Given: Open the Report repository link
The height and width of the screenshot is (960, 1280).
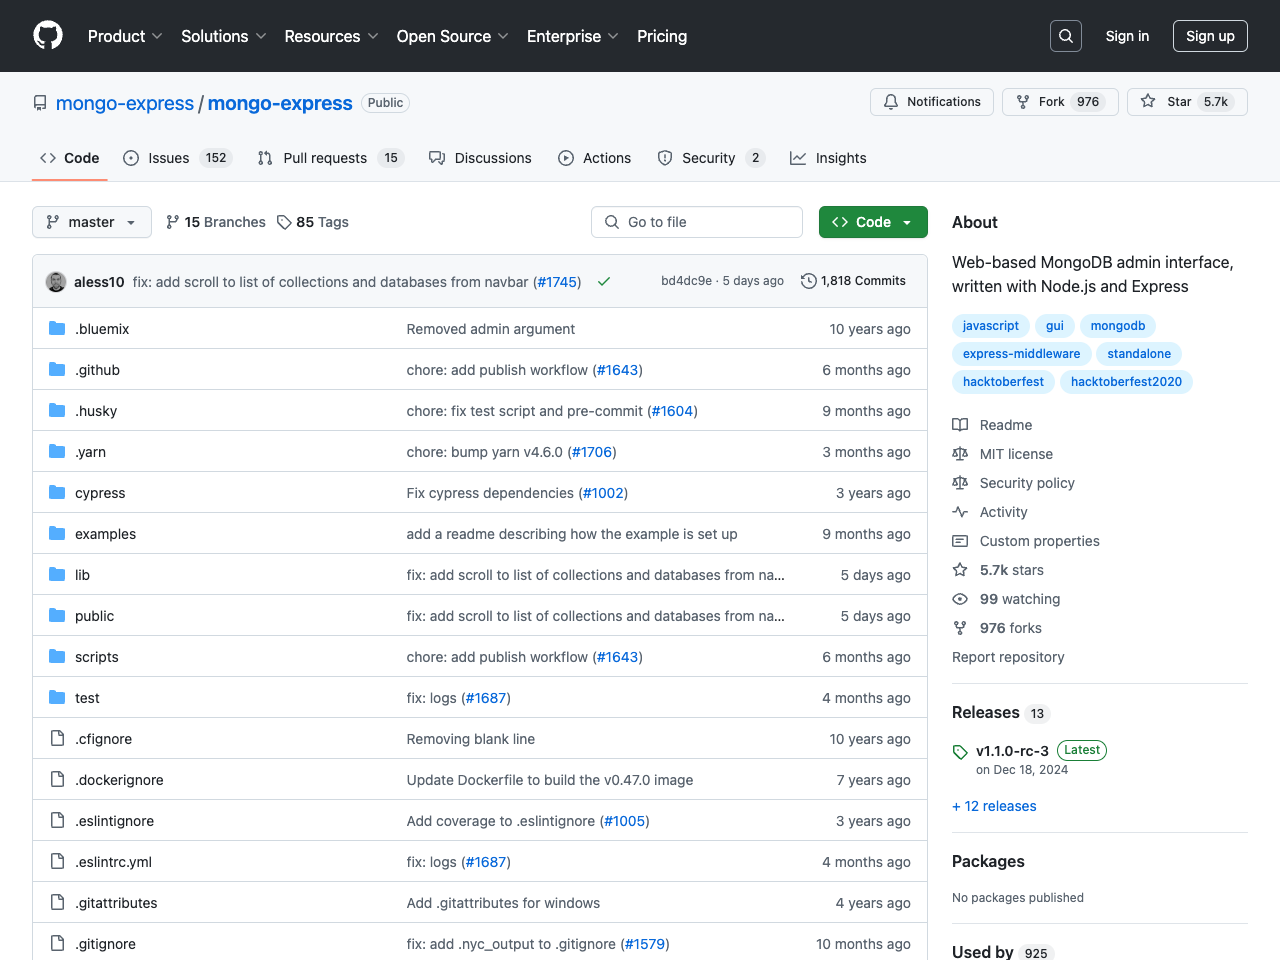Looking at the screenshot, I should 1008,657.
